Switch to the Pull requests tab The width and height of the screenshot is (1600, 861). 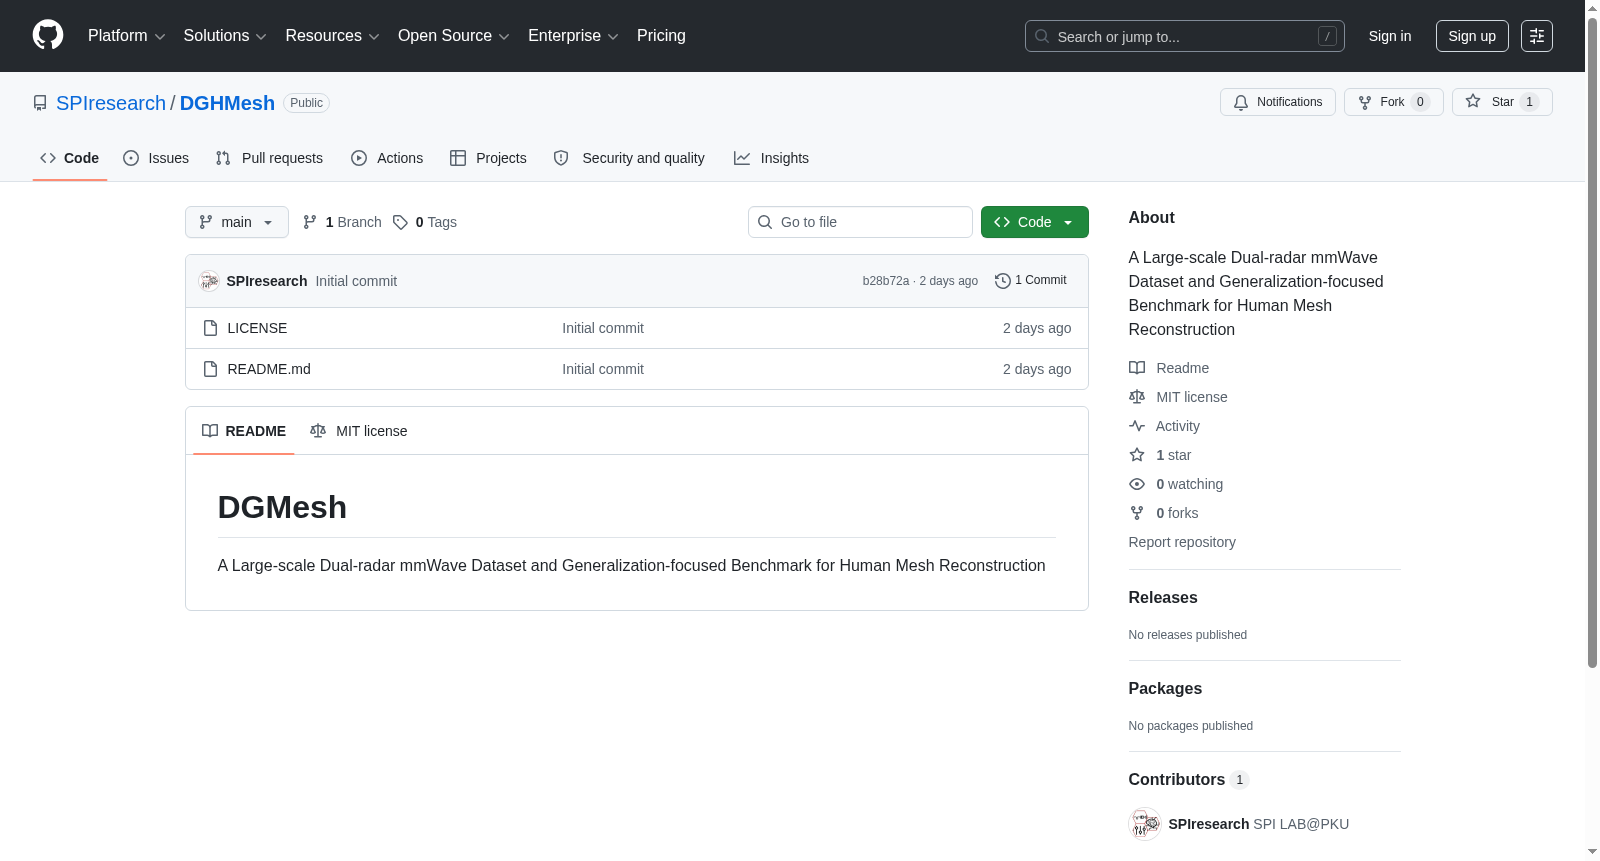[x=269, y=158]
